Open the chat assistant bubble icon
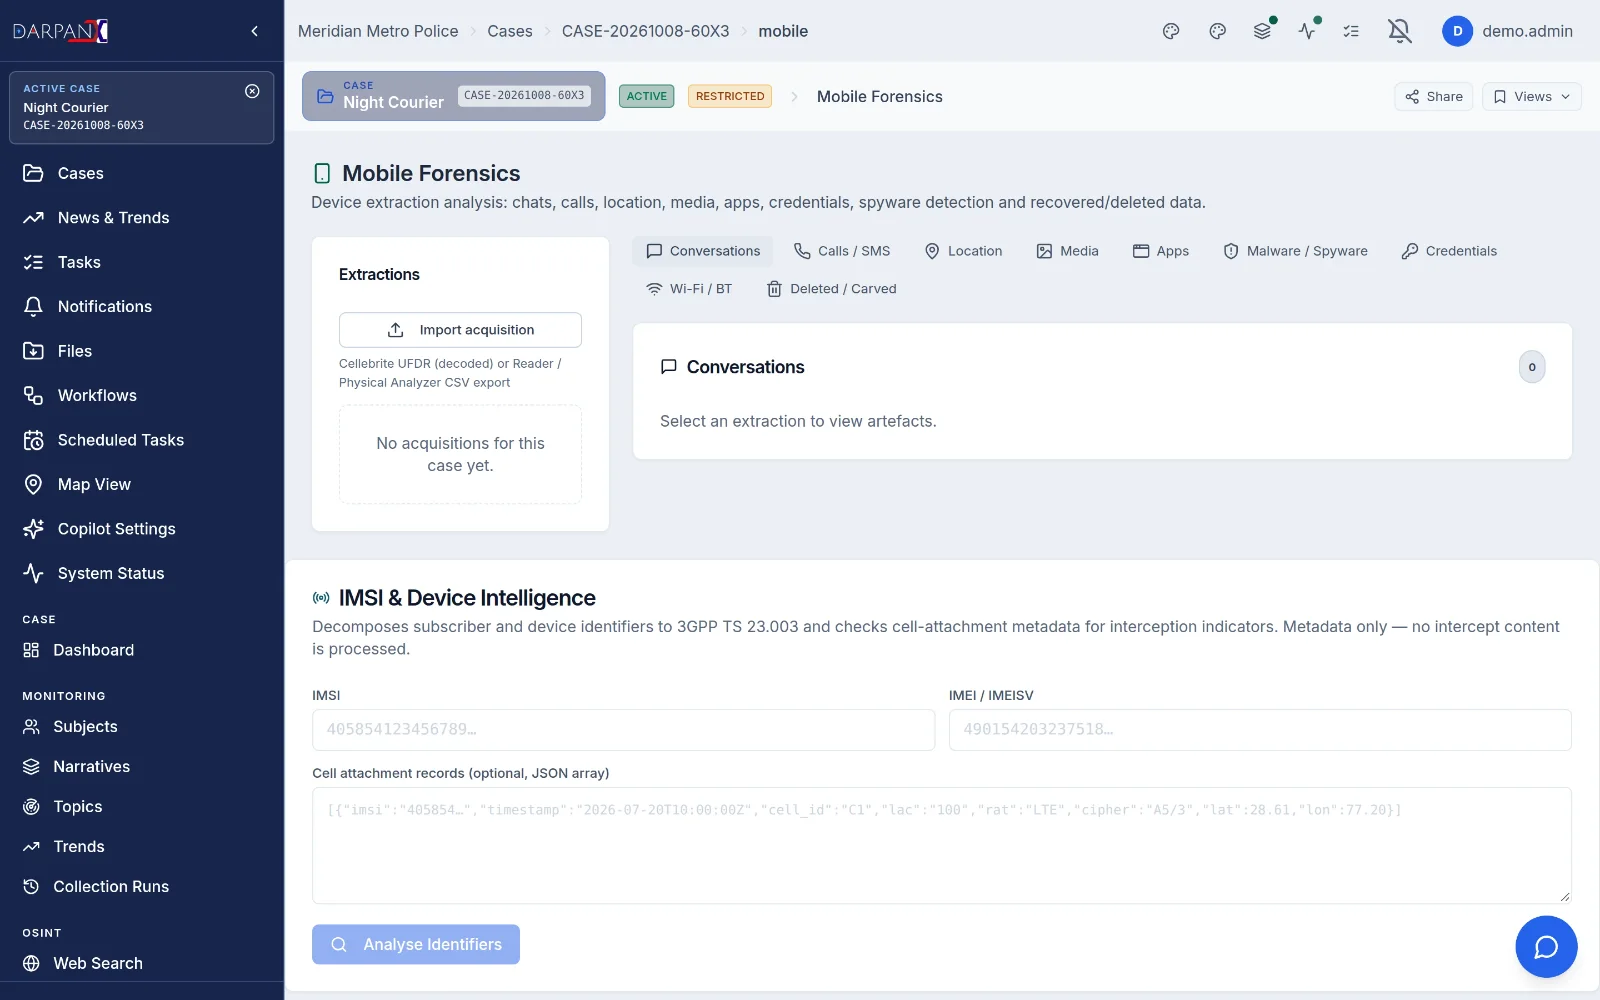Image resolution: width=1600 pixels, height=1000 pixels. coord(1546,947)
